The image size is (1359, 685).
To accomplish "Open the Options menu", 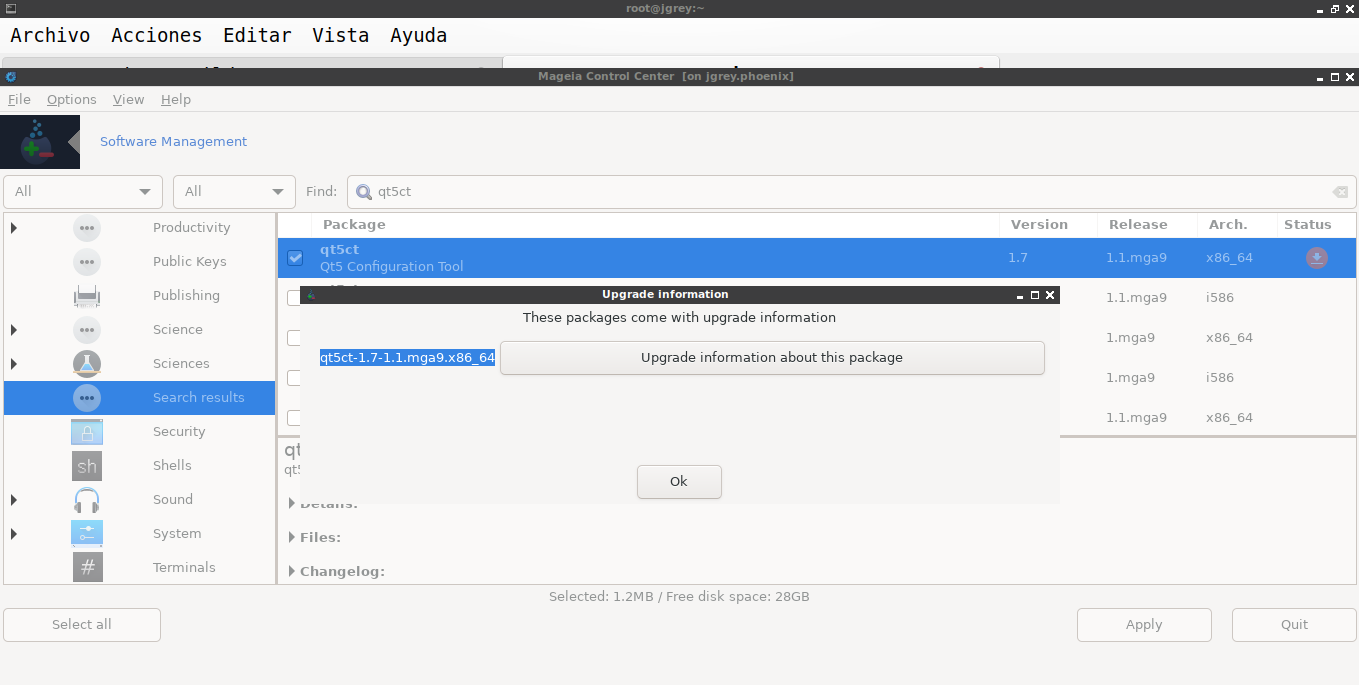I will pyautogui.click(x=72, y=100).
